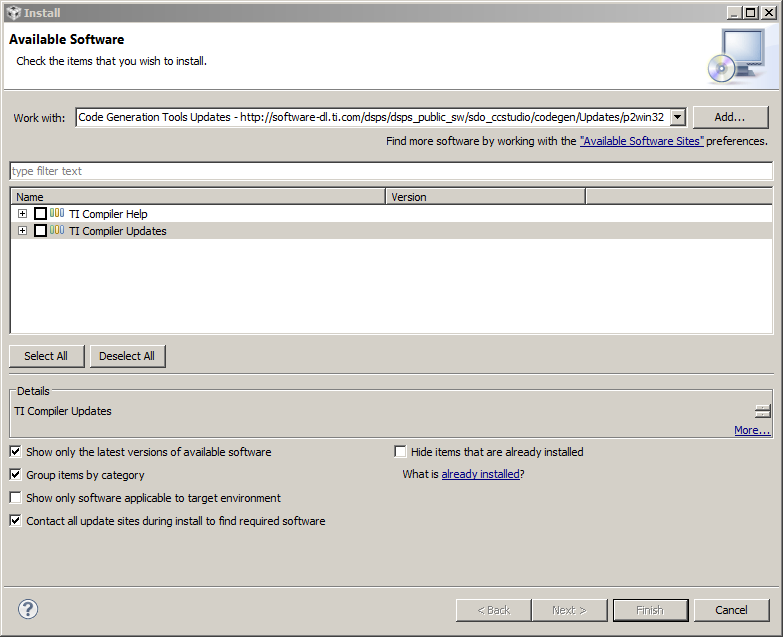Screen dimensions: 783x637
Task: Click the TI Compiler Help category icon
Action: [57, 213]
